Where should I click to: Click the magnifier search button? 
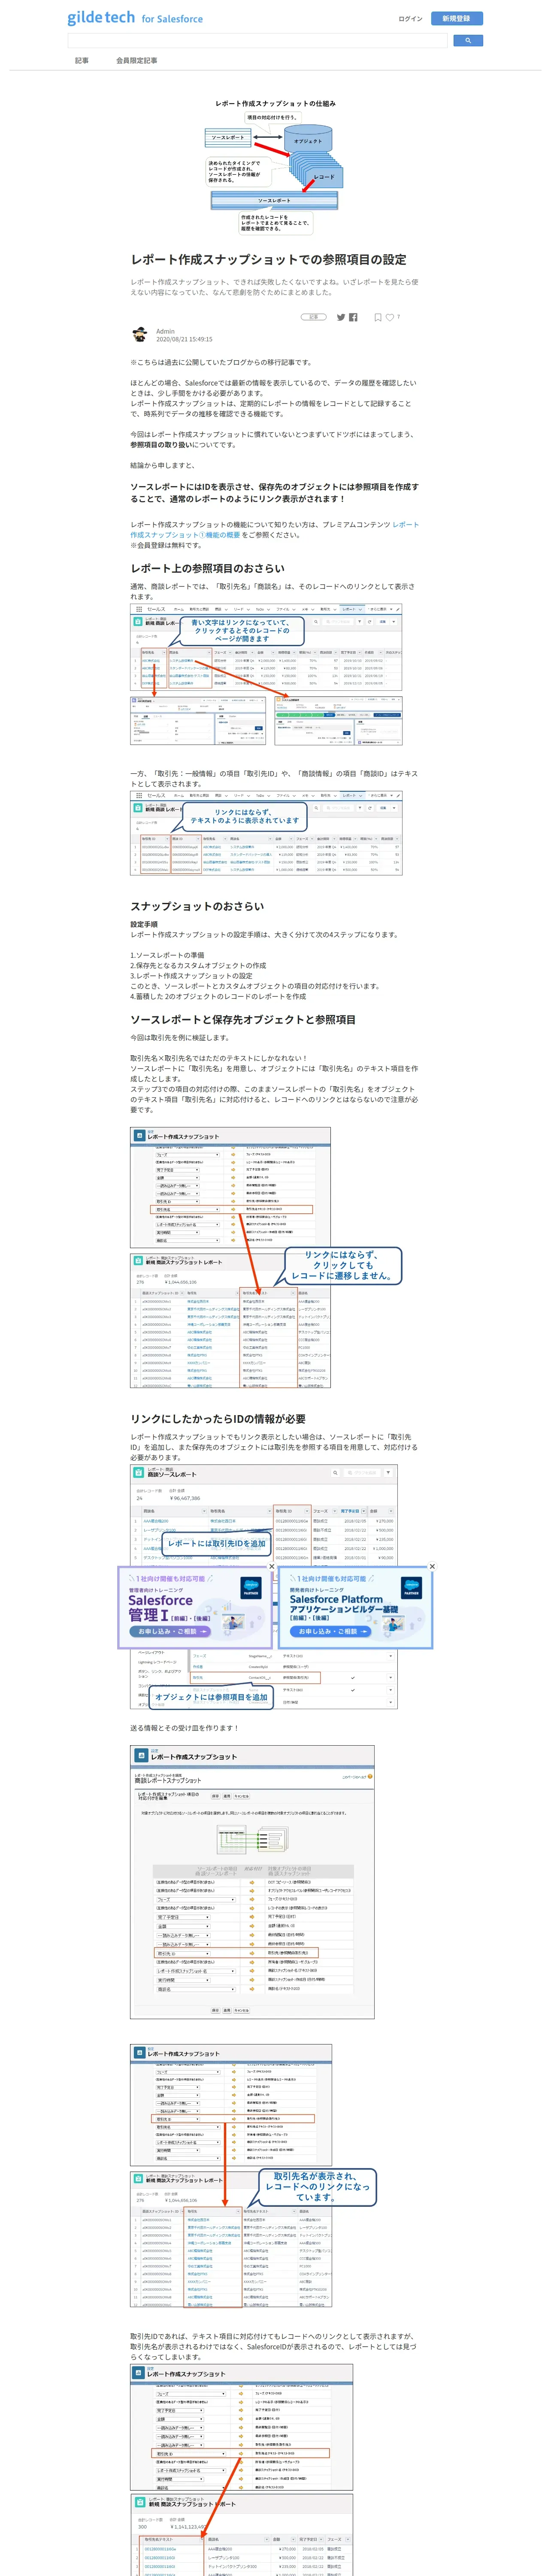[468, 41]
